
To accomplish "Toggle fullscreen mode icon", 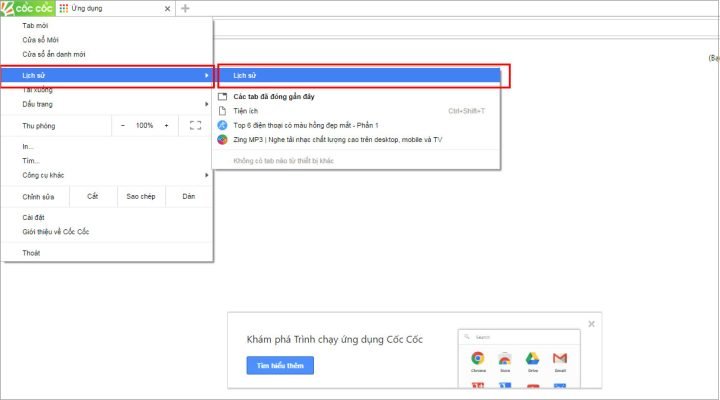I will pos(196,125).
